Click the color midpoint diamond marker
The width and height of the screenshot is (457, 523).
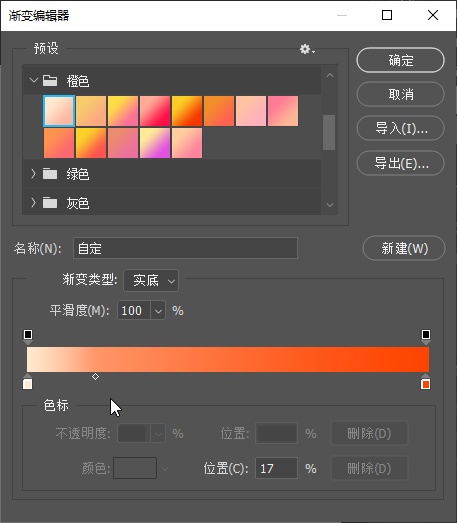tap(95, 377)
